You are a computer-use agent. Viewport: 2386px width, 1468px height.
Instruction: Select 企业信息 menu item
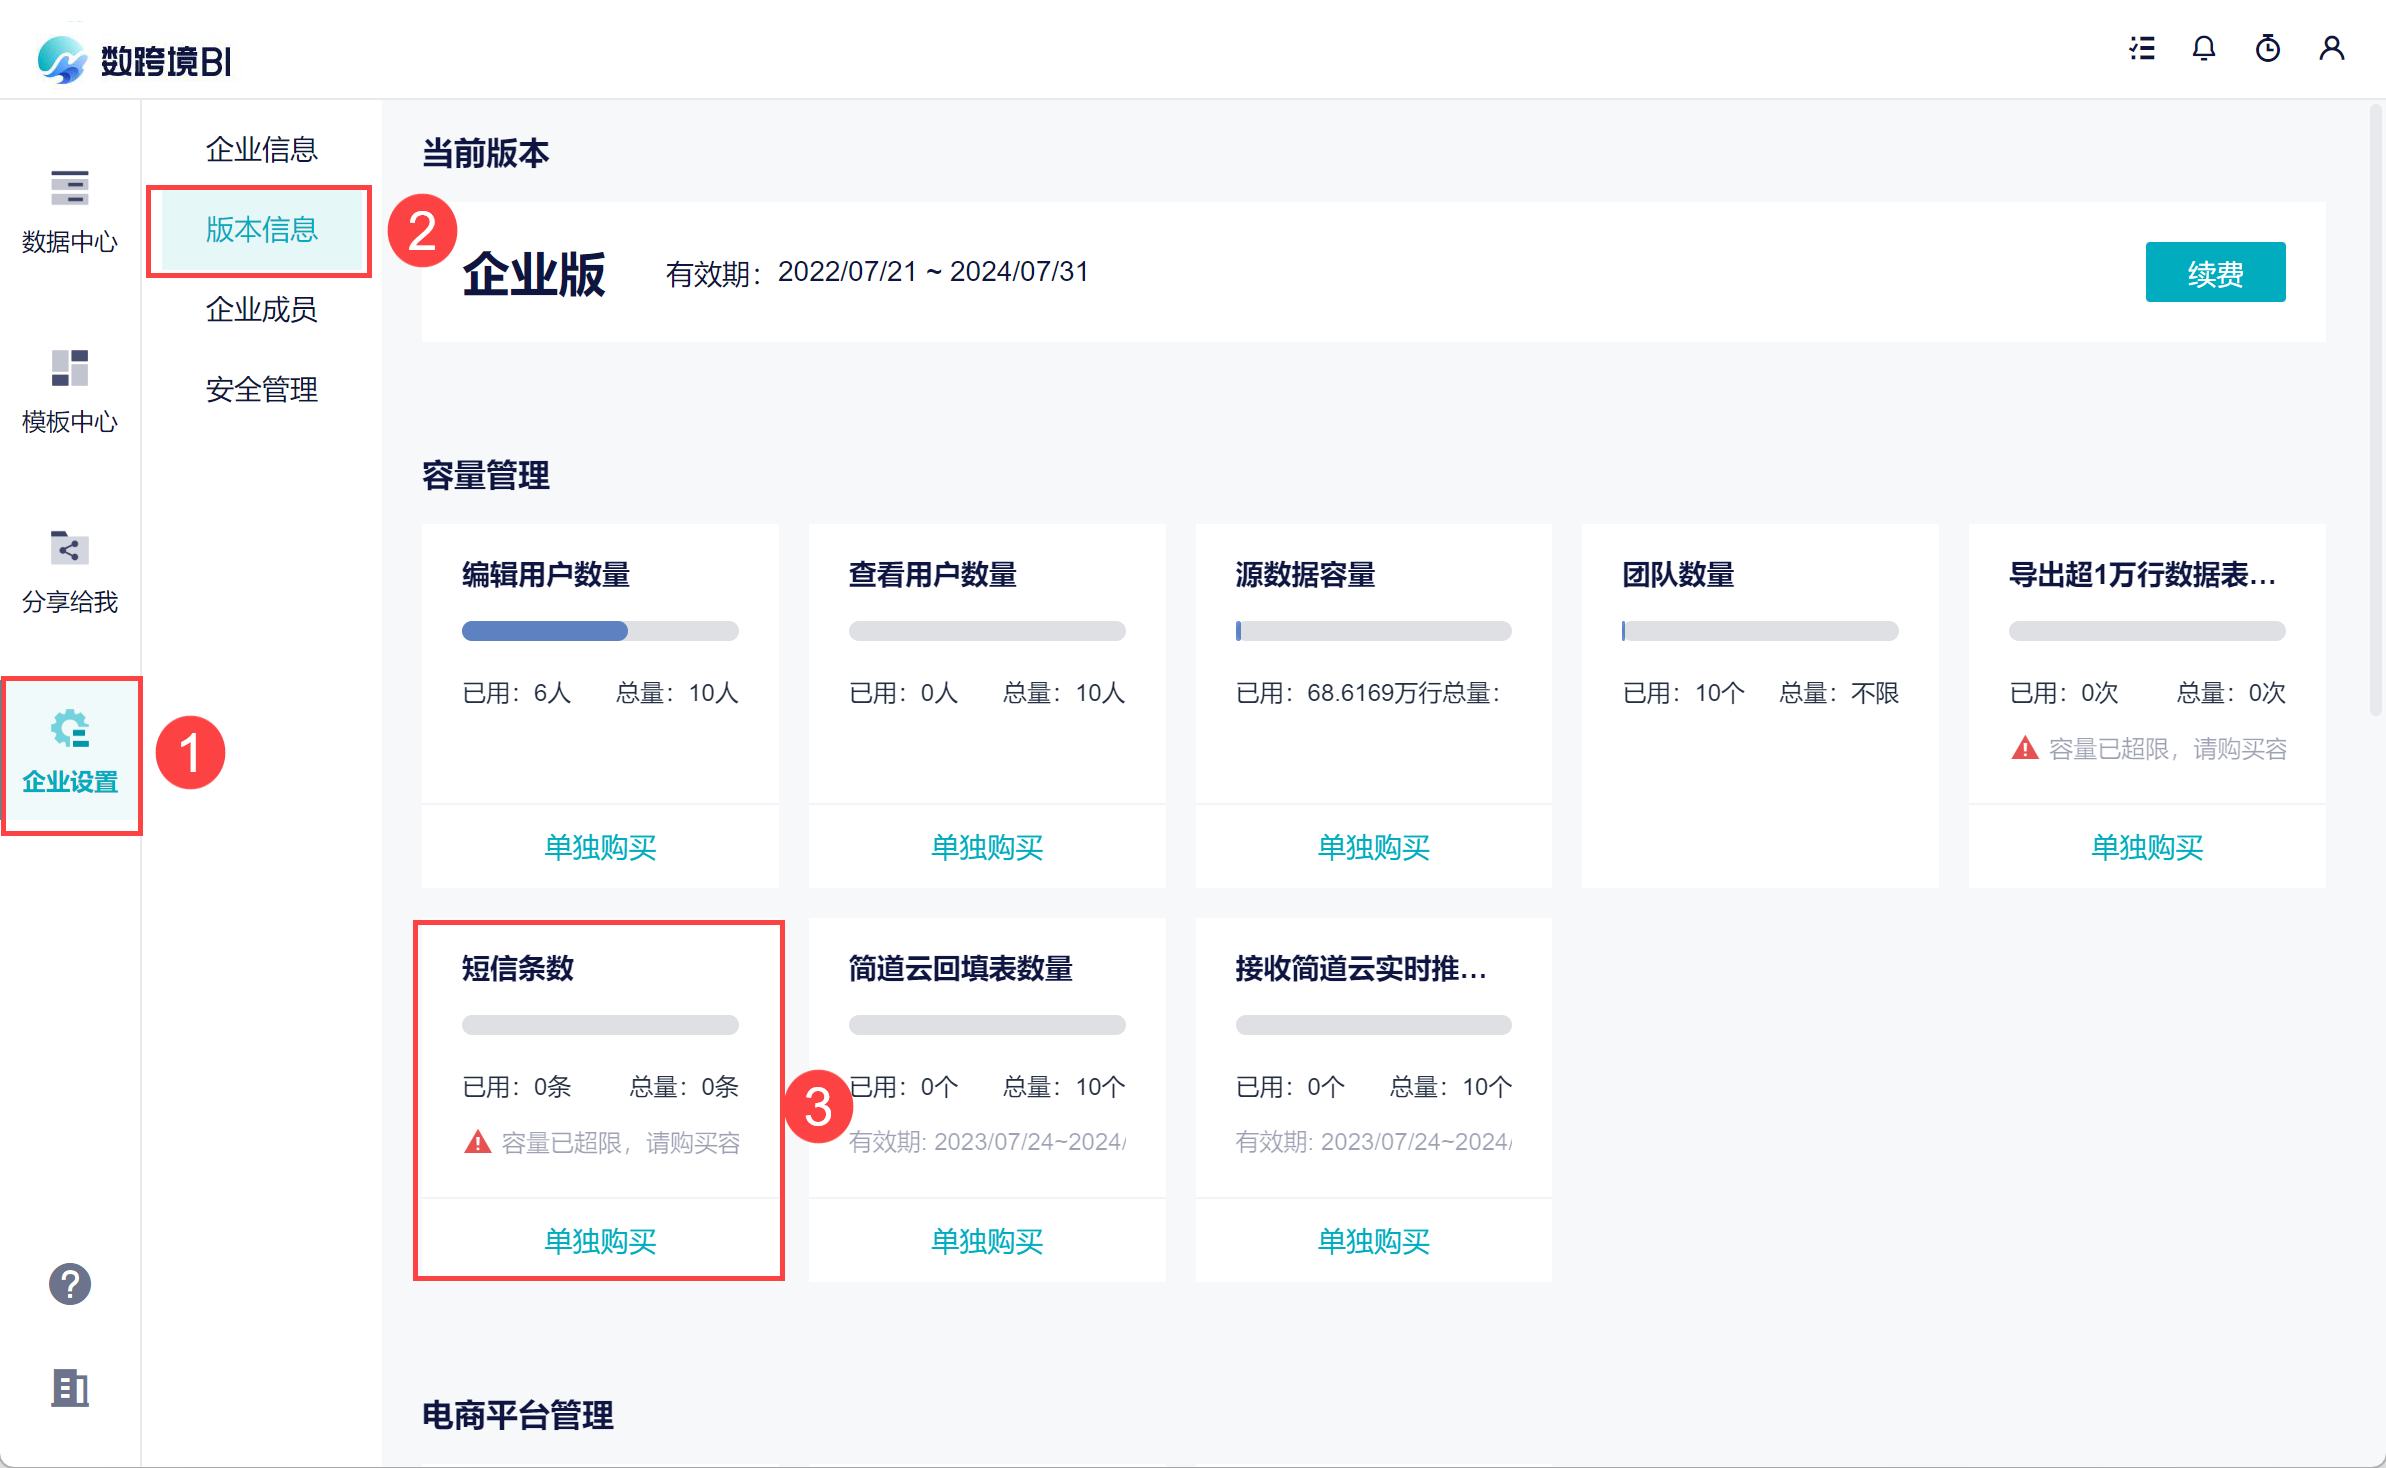click(261, 150)
